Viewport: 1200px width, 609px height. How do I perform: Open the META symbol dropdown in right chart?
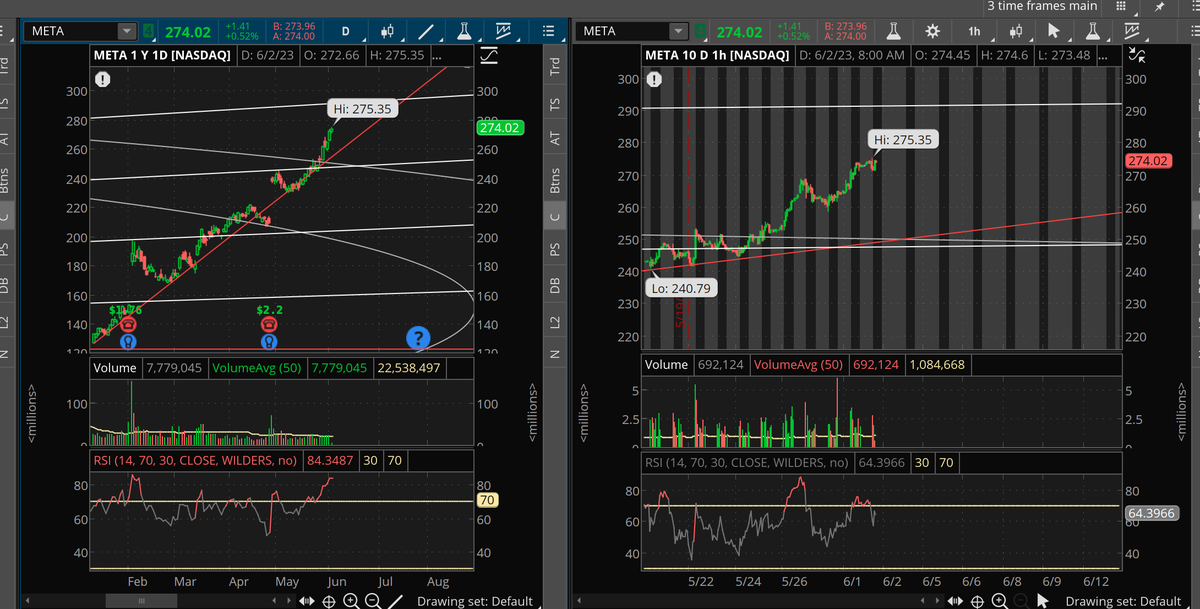[680, 31]
